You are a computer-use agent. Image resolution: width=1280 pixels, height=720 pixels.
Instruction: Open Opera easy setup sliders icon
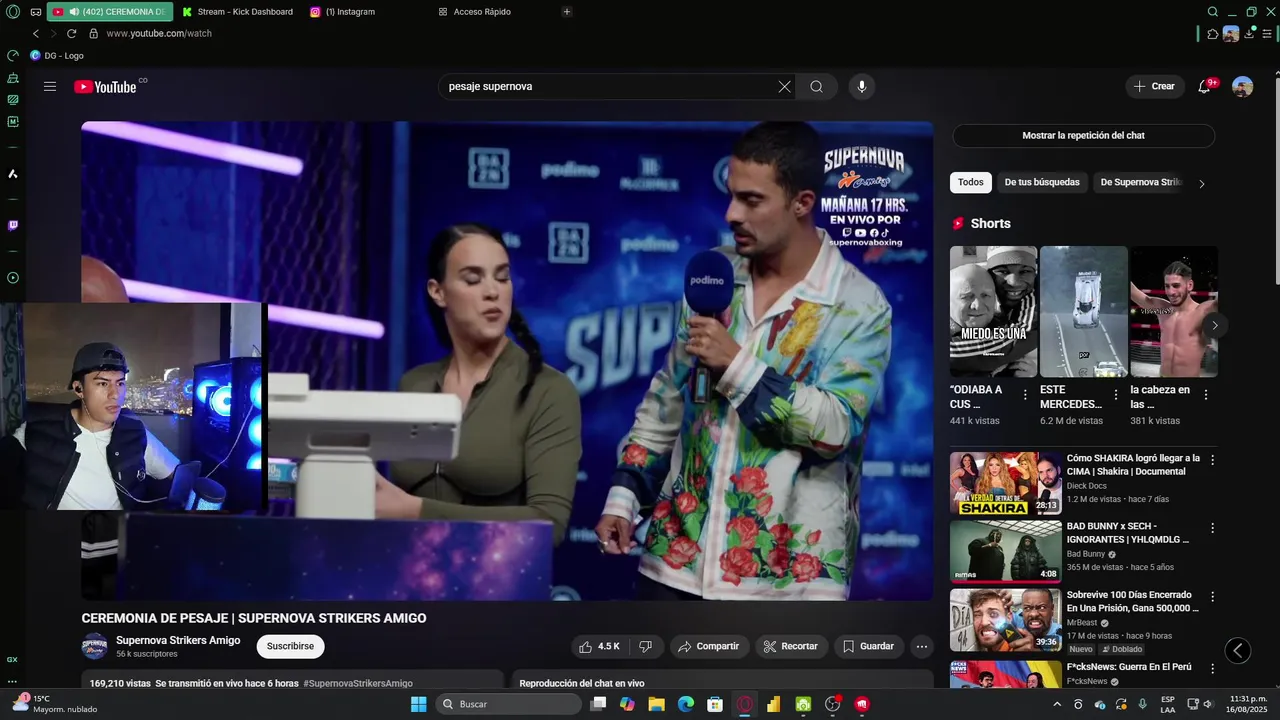(1267, 34)
